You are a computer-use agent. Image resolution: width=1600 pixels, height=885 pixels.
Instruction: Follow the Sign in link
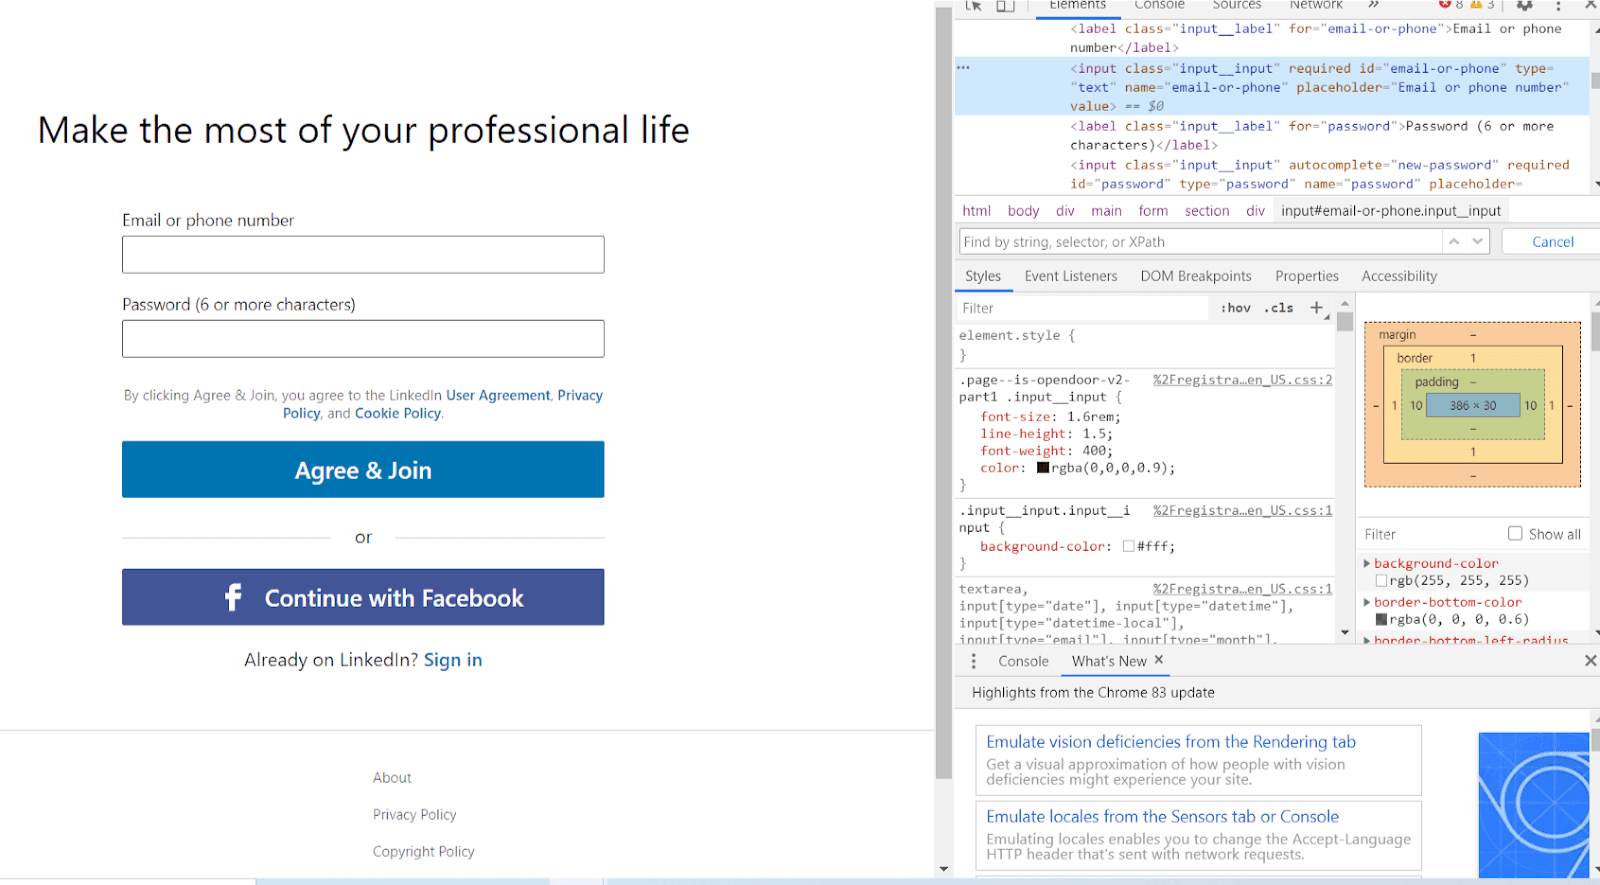[452, 660]
